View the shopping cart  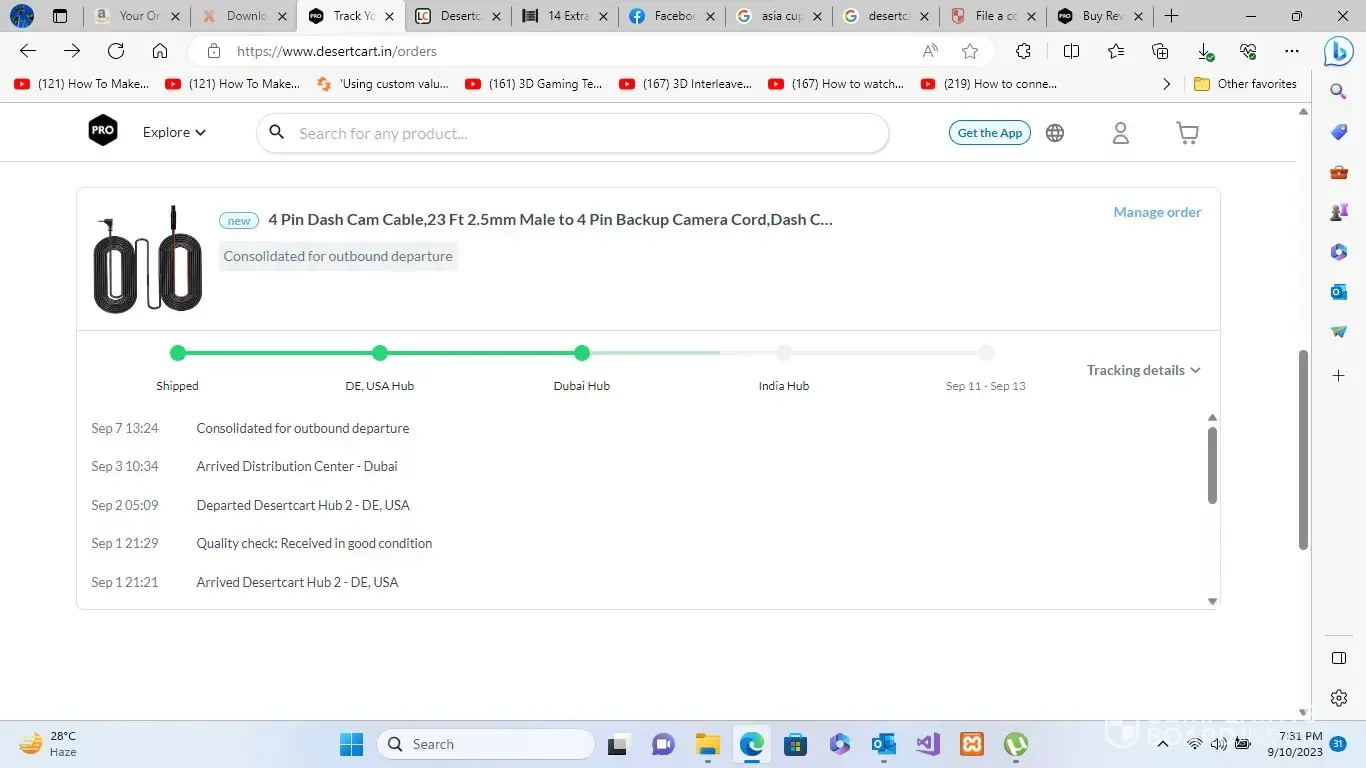[x=1187, y=133]
